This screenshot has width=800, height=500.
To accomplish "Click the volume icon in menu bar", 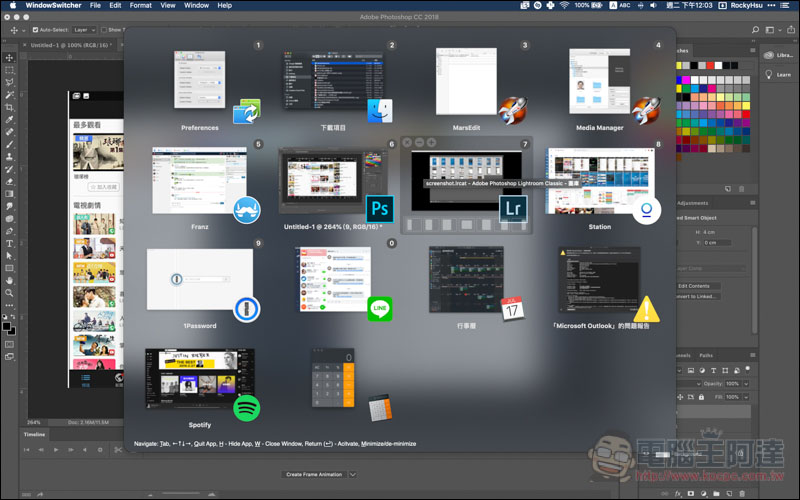I will pos(653,5).
